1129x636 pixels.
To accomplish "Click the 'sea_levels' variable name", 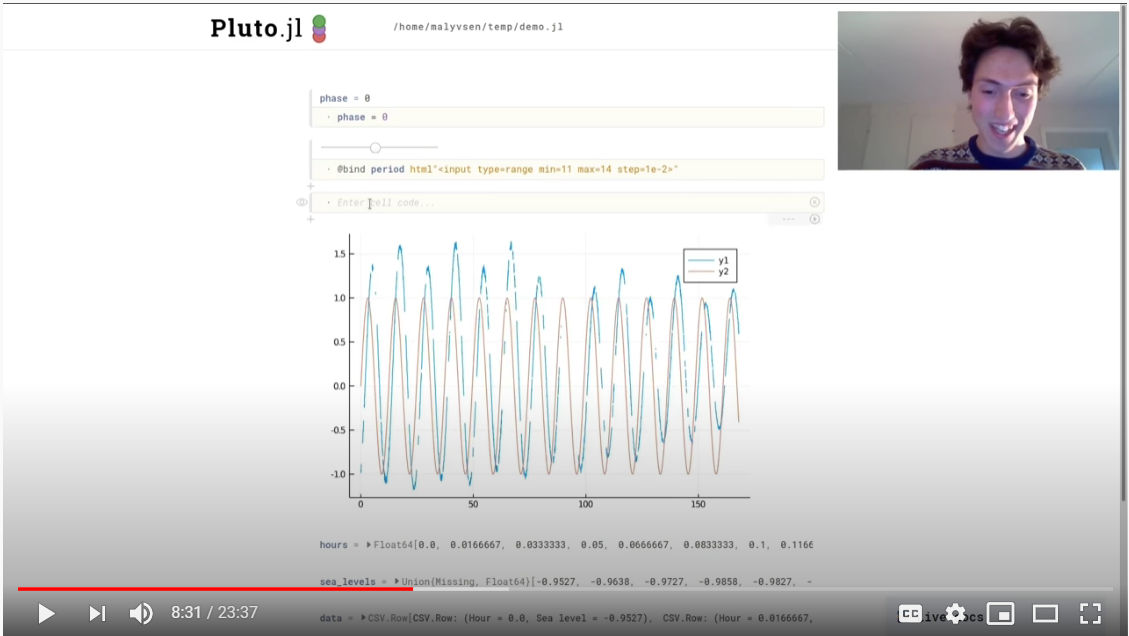I will click(x=348, y=581).
